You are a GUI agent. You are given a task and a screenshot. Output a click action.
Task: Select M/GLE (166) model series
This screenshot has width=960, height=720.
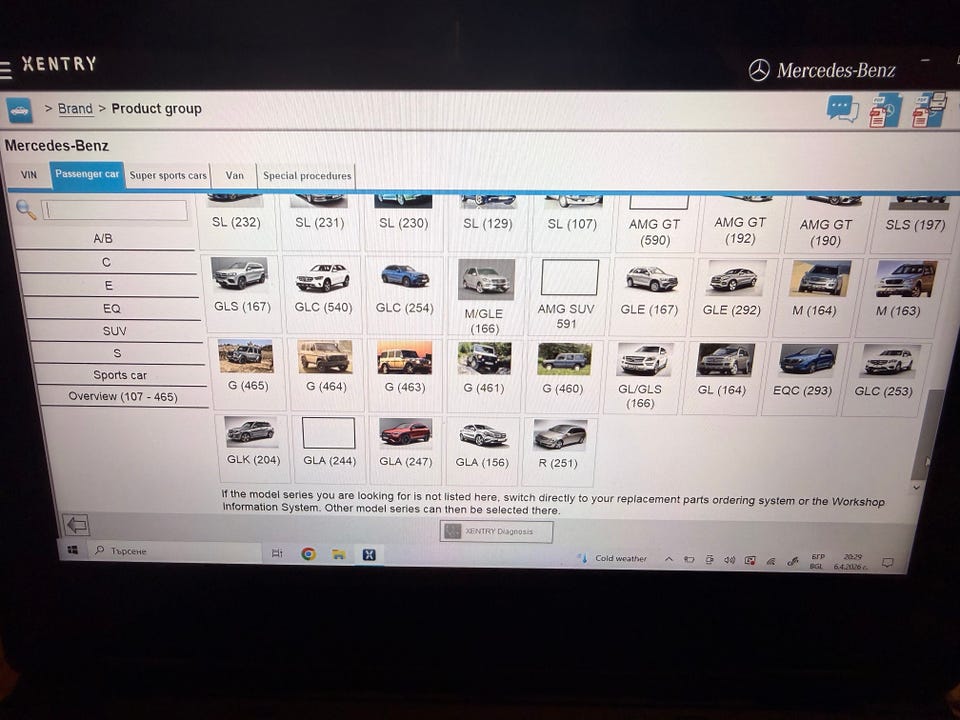pyautogui.click(x=485, y=297)
